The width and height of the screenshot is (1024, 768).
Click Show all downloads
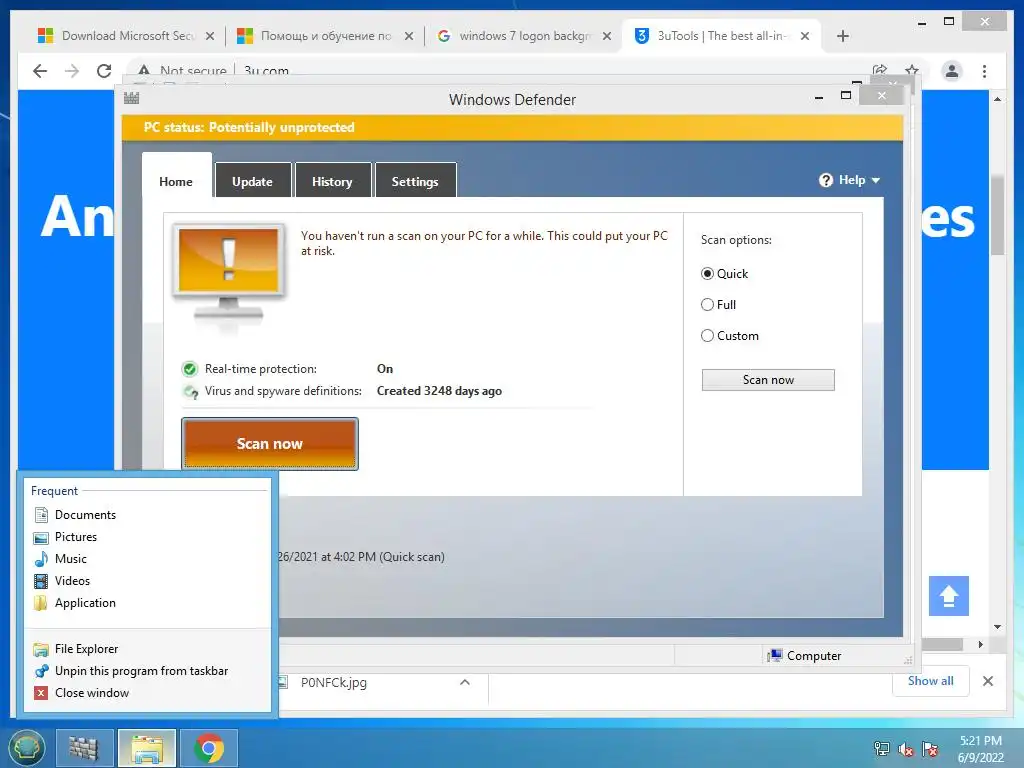[931, 681]
